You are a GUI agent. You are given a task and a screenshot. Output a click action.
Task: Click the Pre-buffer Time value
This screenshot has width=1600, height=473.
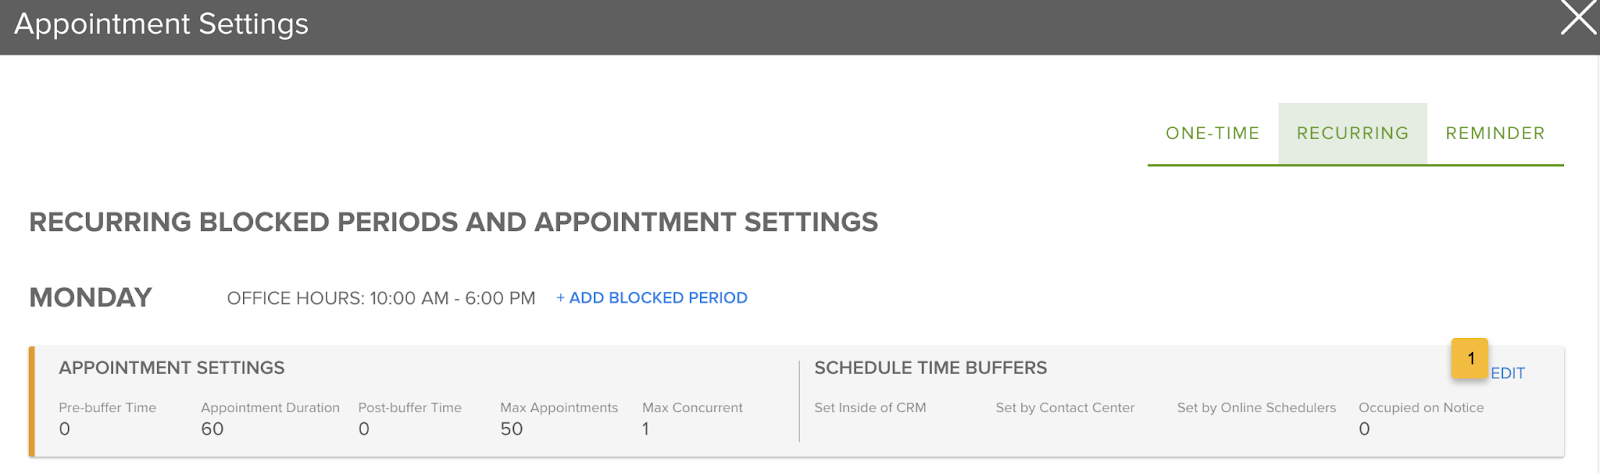tap(65, 429)
